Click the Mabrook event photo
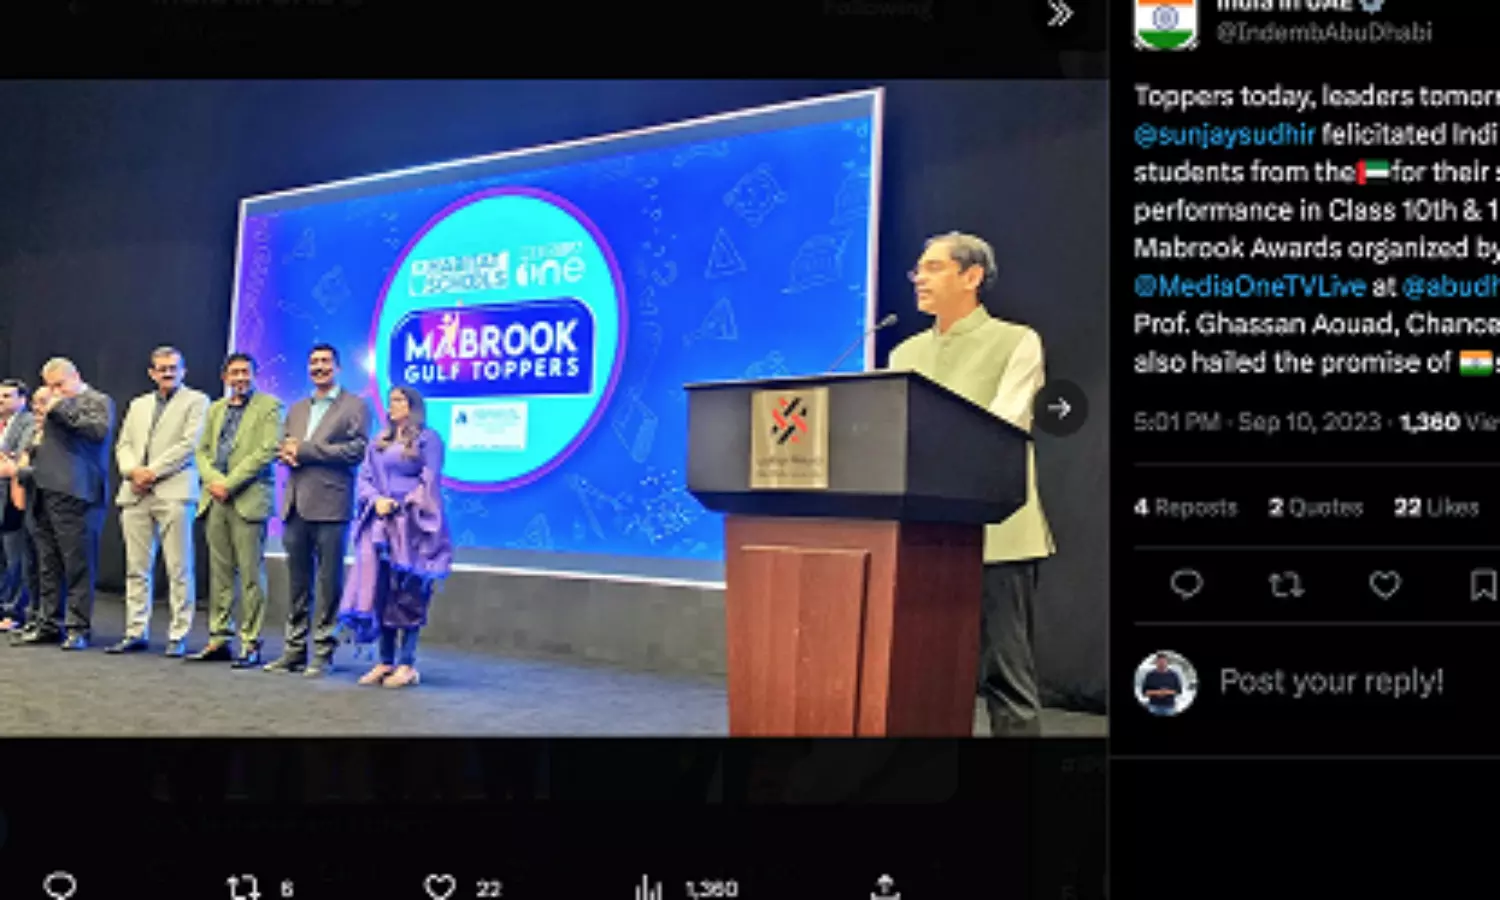1500x900 pixels. point(553,408)
